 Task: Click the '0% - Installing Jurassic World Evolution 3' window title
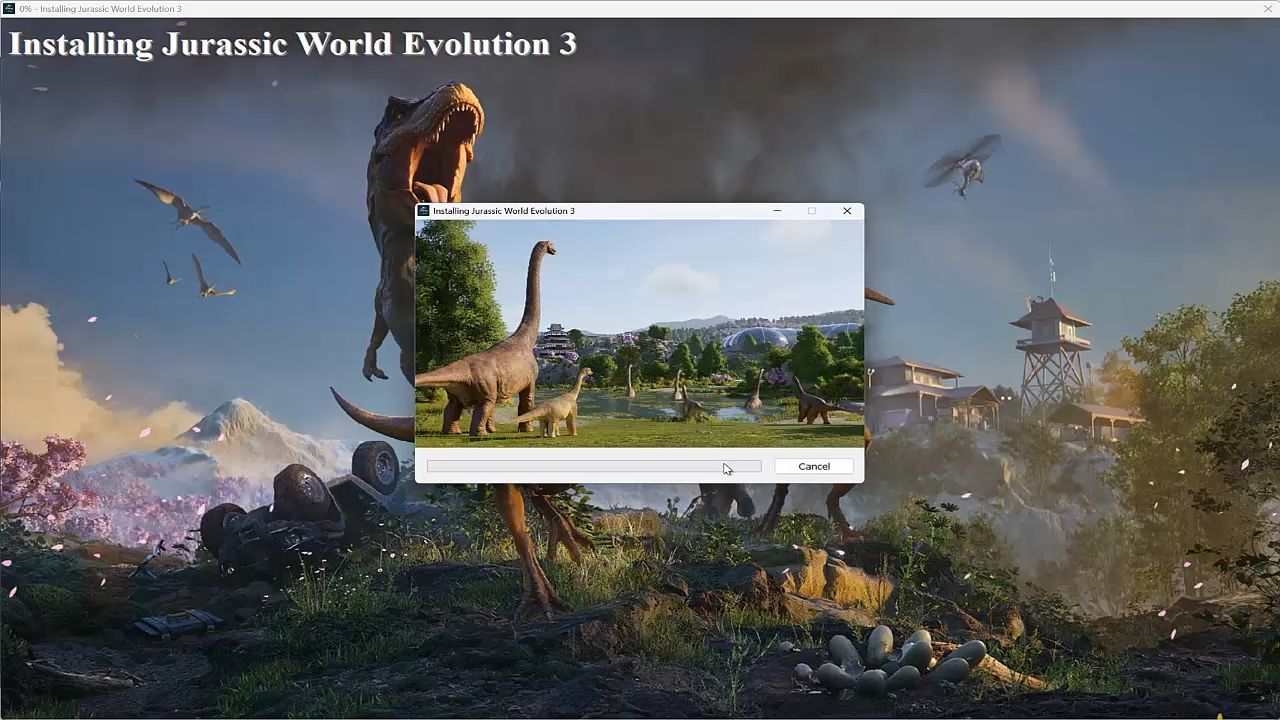(101, 9)
